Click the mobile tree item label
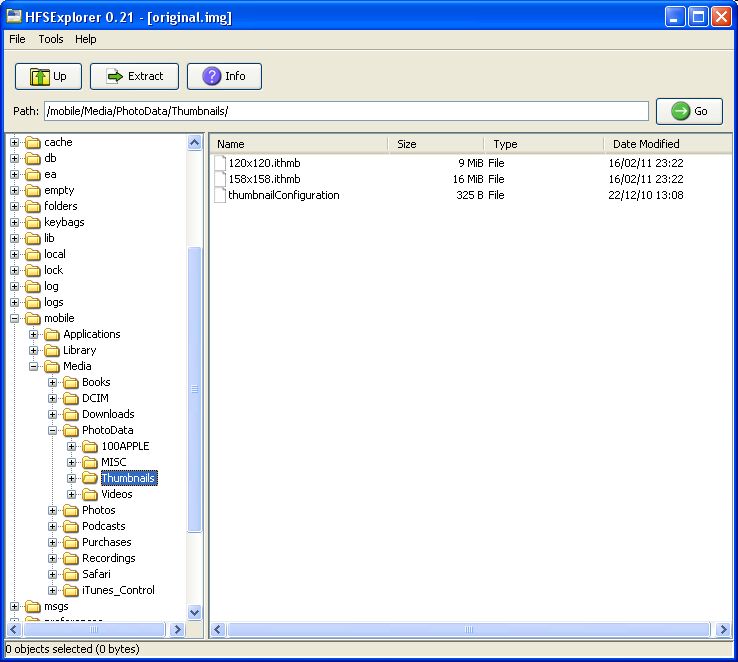The image size is (738, 662). 59,319
